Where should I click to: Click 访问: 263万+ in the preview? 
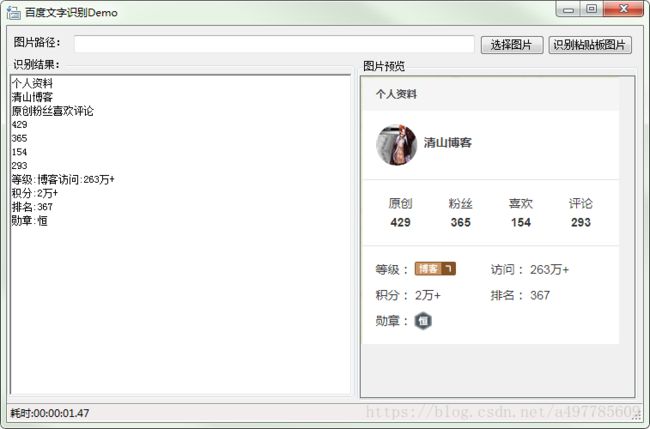tap(530, 269)
